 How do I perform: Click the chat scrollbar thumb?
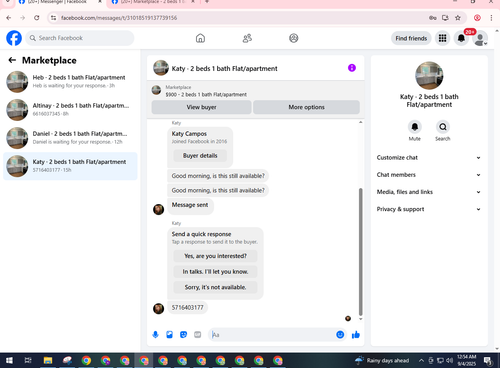tap(360, 252)
